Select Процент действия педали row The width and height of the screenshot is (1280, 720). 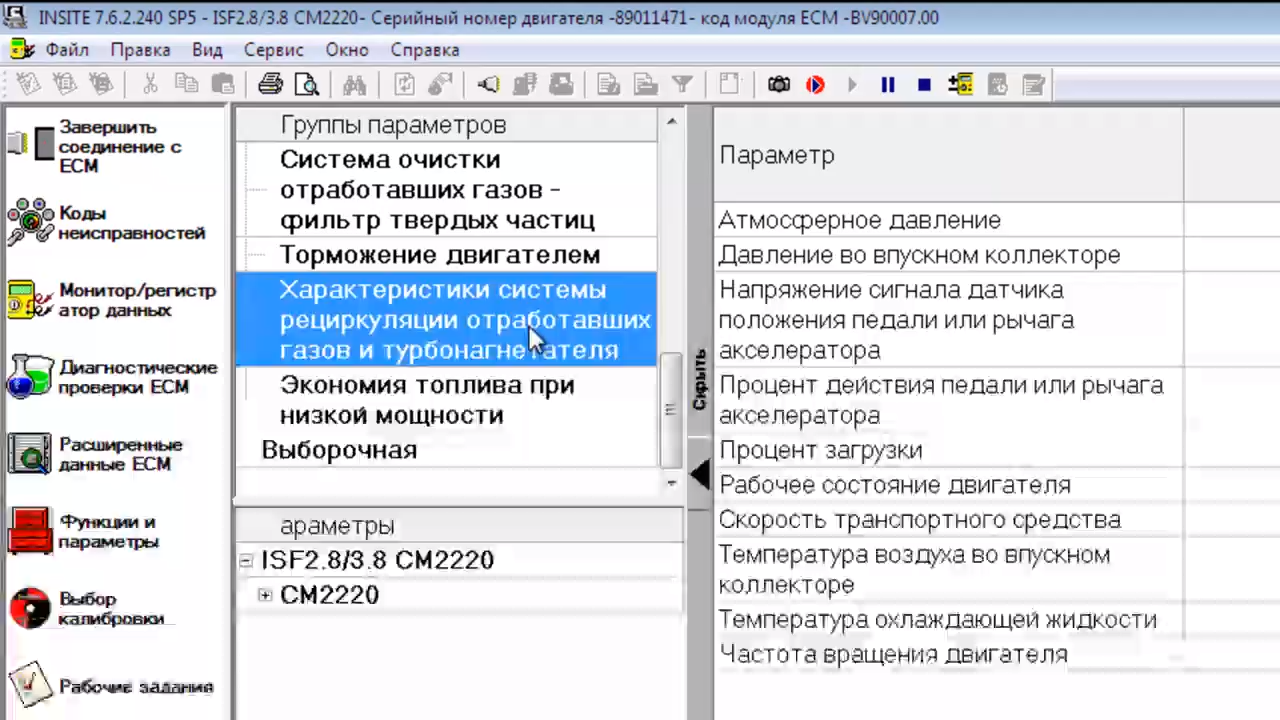[x=948, y=400]
